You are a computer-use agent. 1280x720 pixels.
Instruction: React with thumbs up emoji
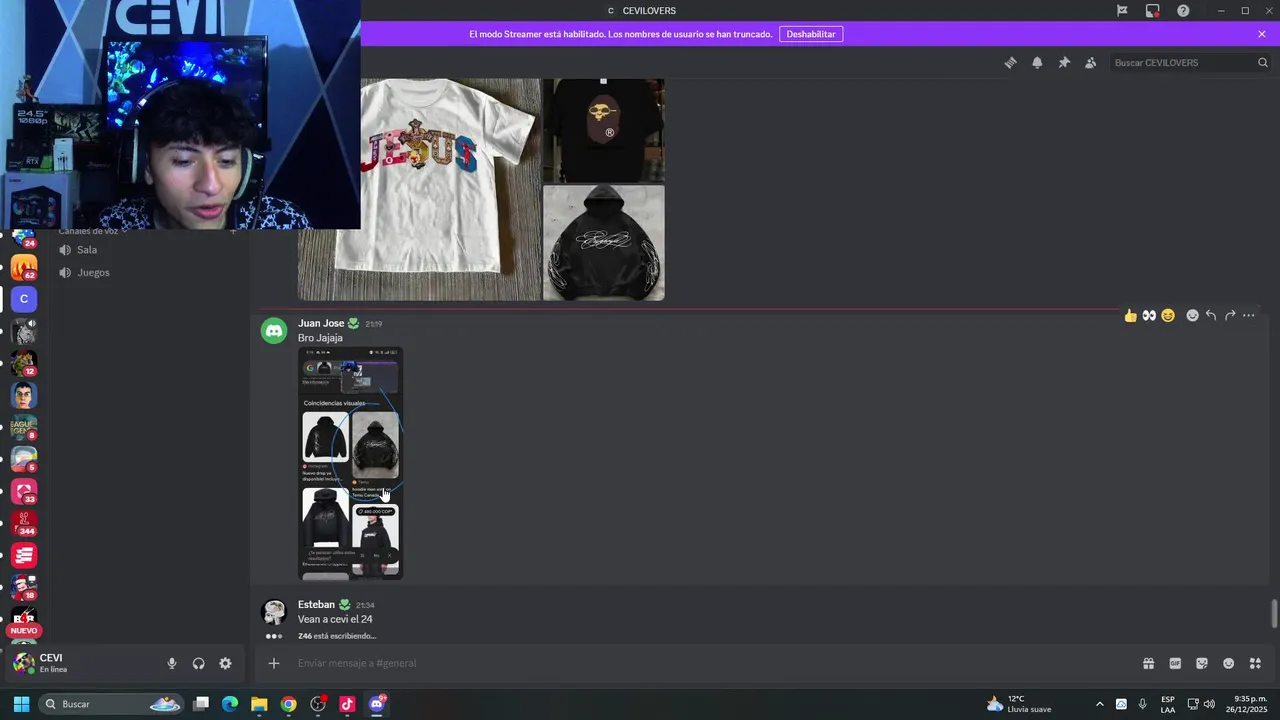pos(1130,315)
